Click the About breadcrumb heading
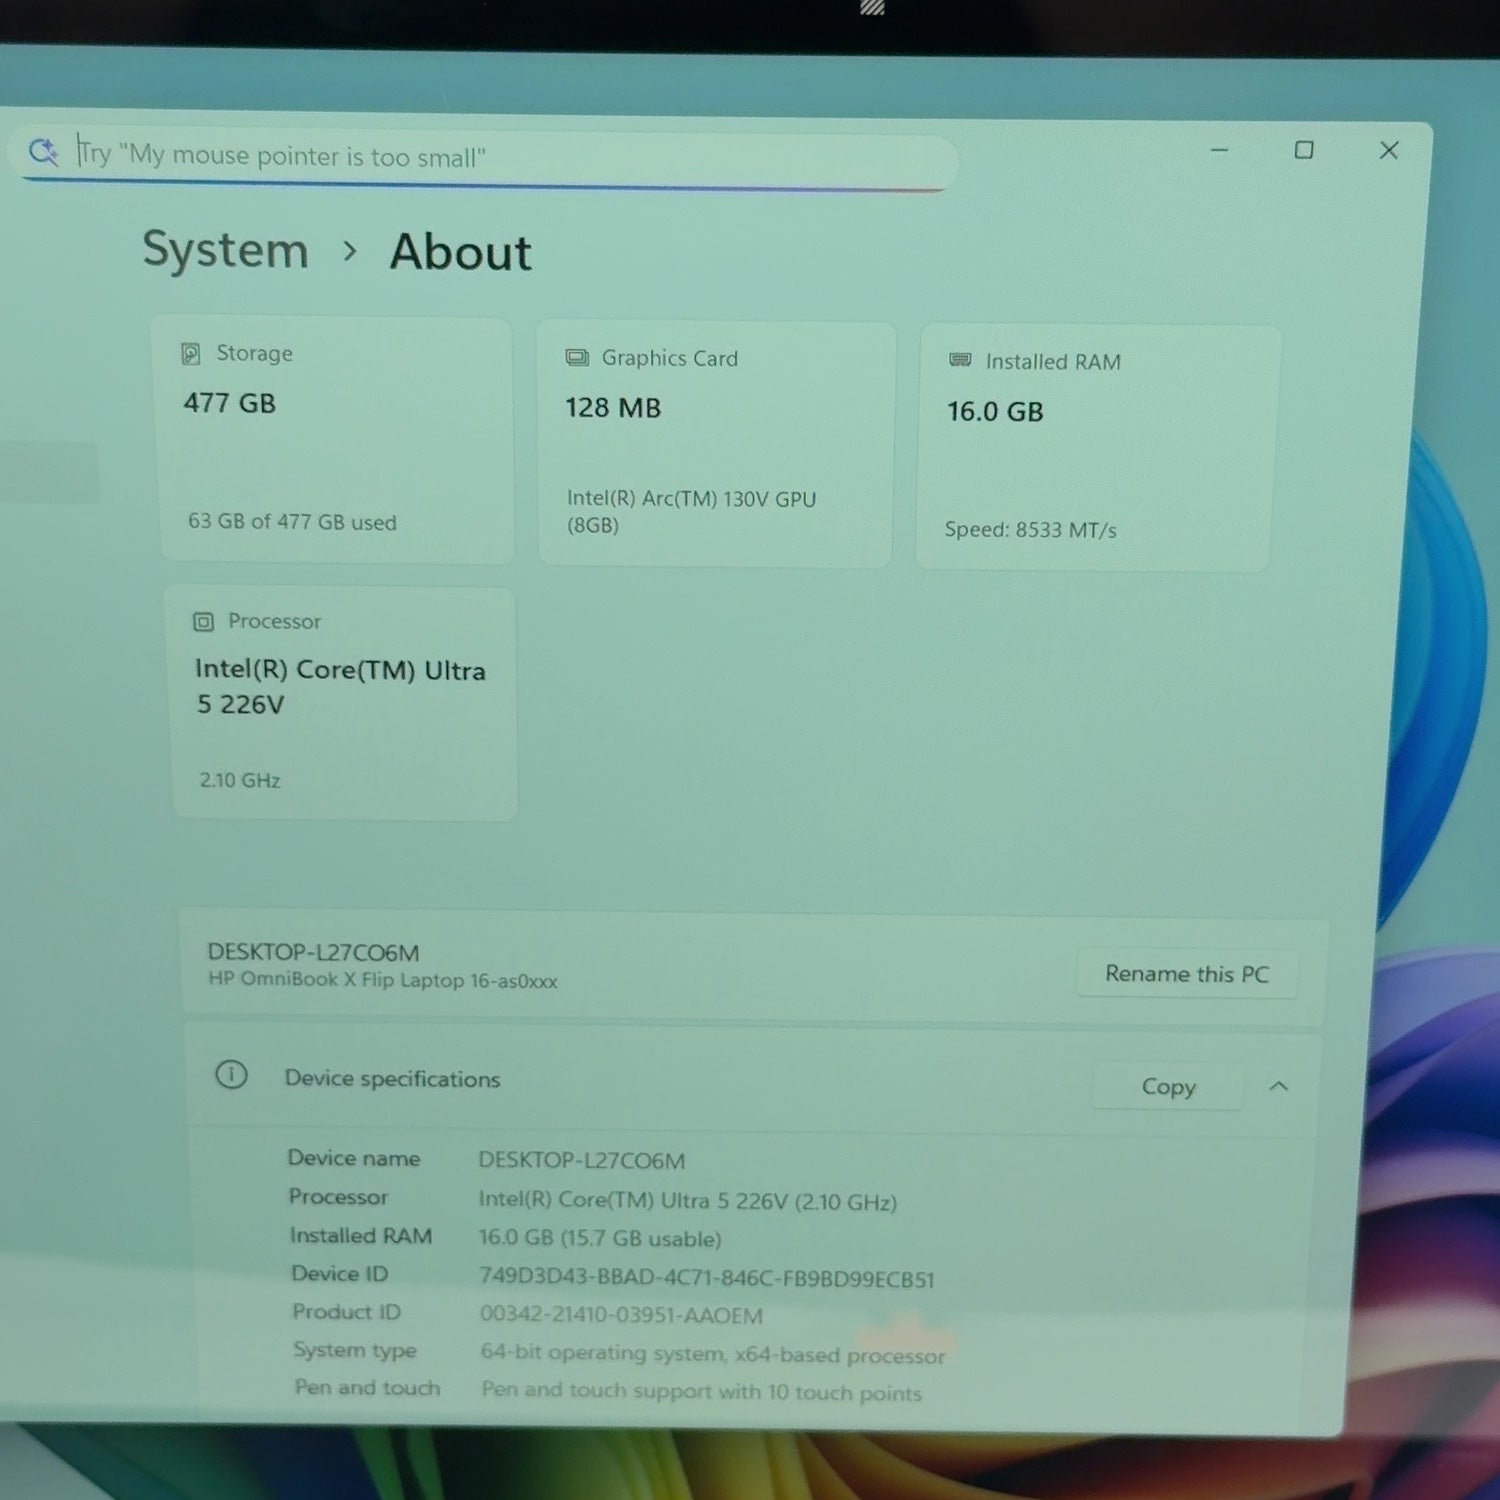Screen dimensions: 1500x1500 461,252
